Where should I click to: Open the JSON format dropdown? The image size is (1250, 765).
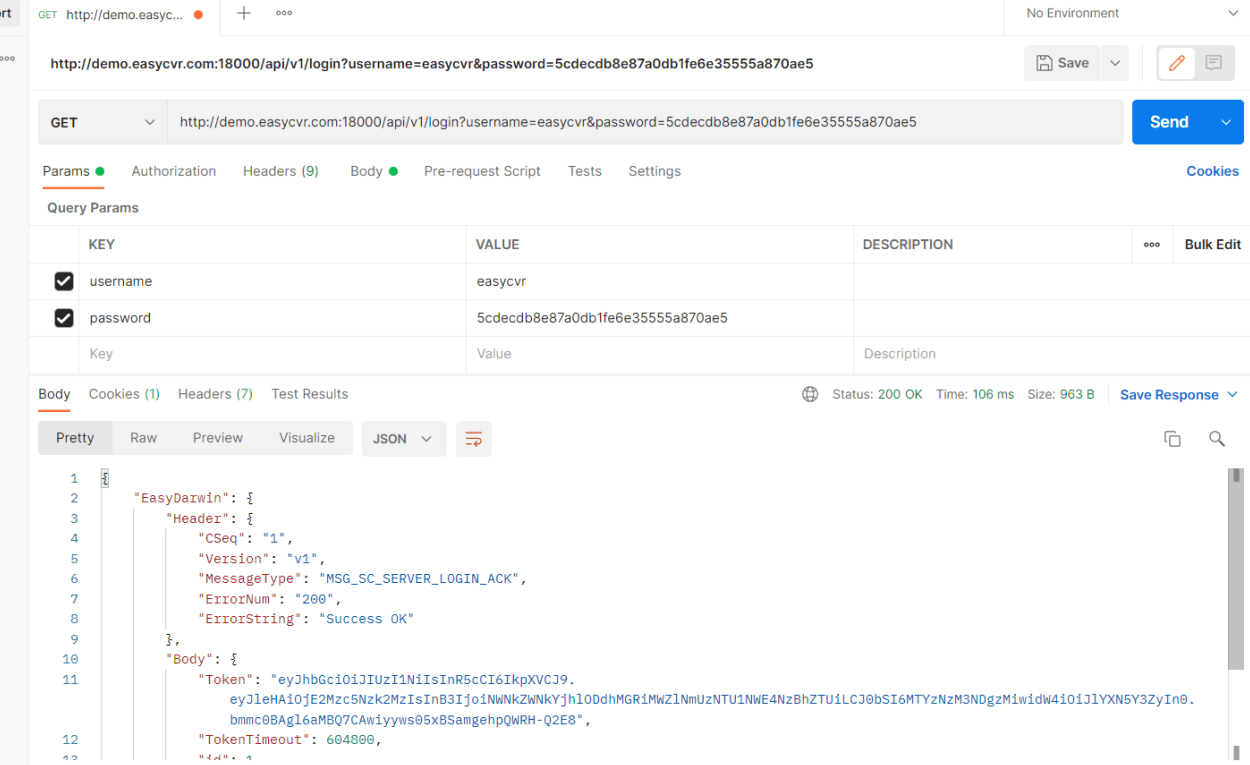click(403, 439)
